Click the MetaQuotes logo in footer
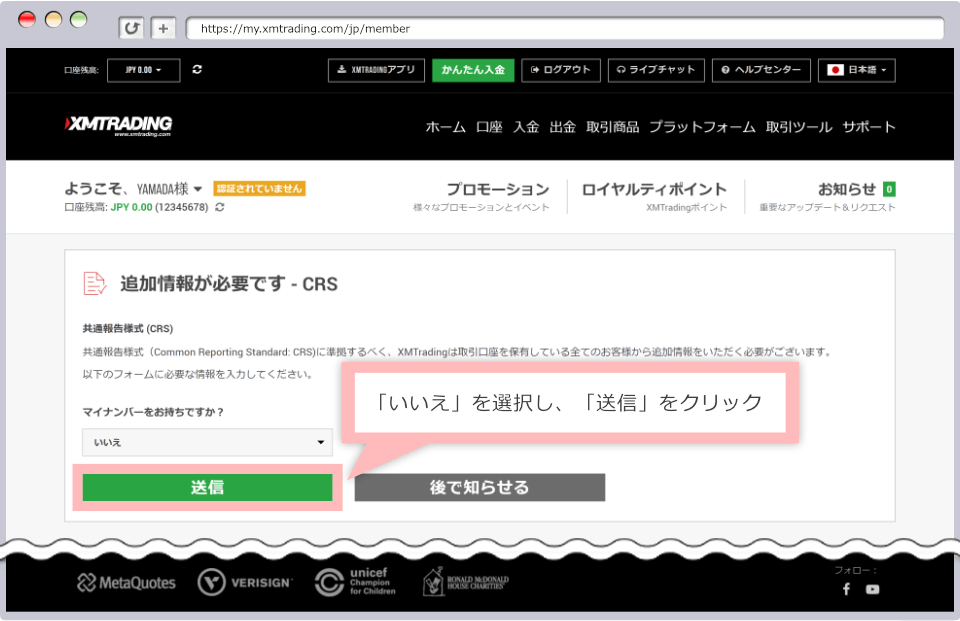This screenshot has width=960, height=621. point(126,582)
